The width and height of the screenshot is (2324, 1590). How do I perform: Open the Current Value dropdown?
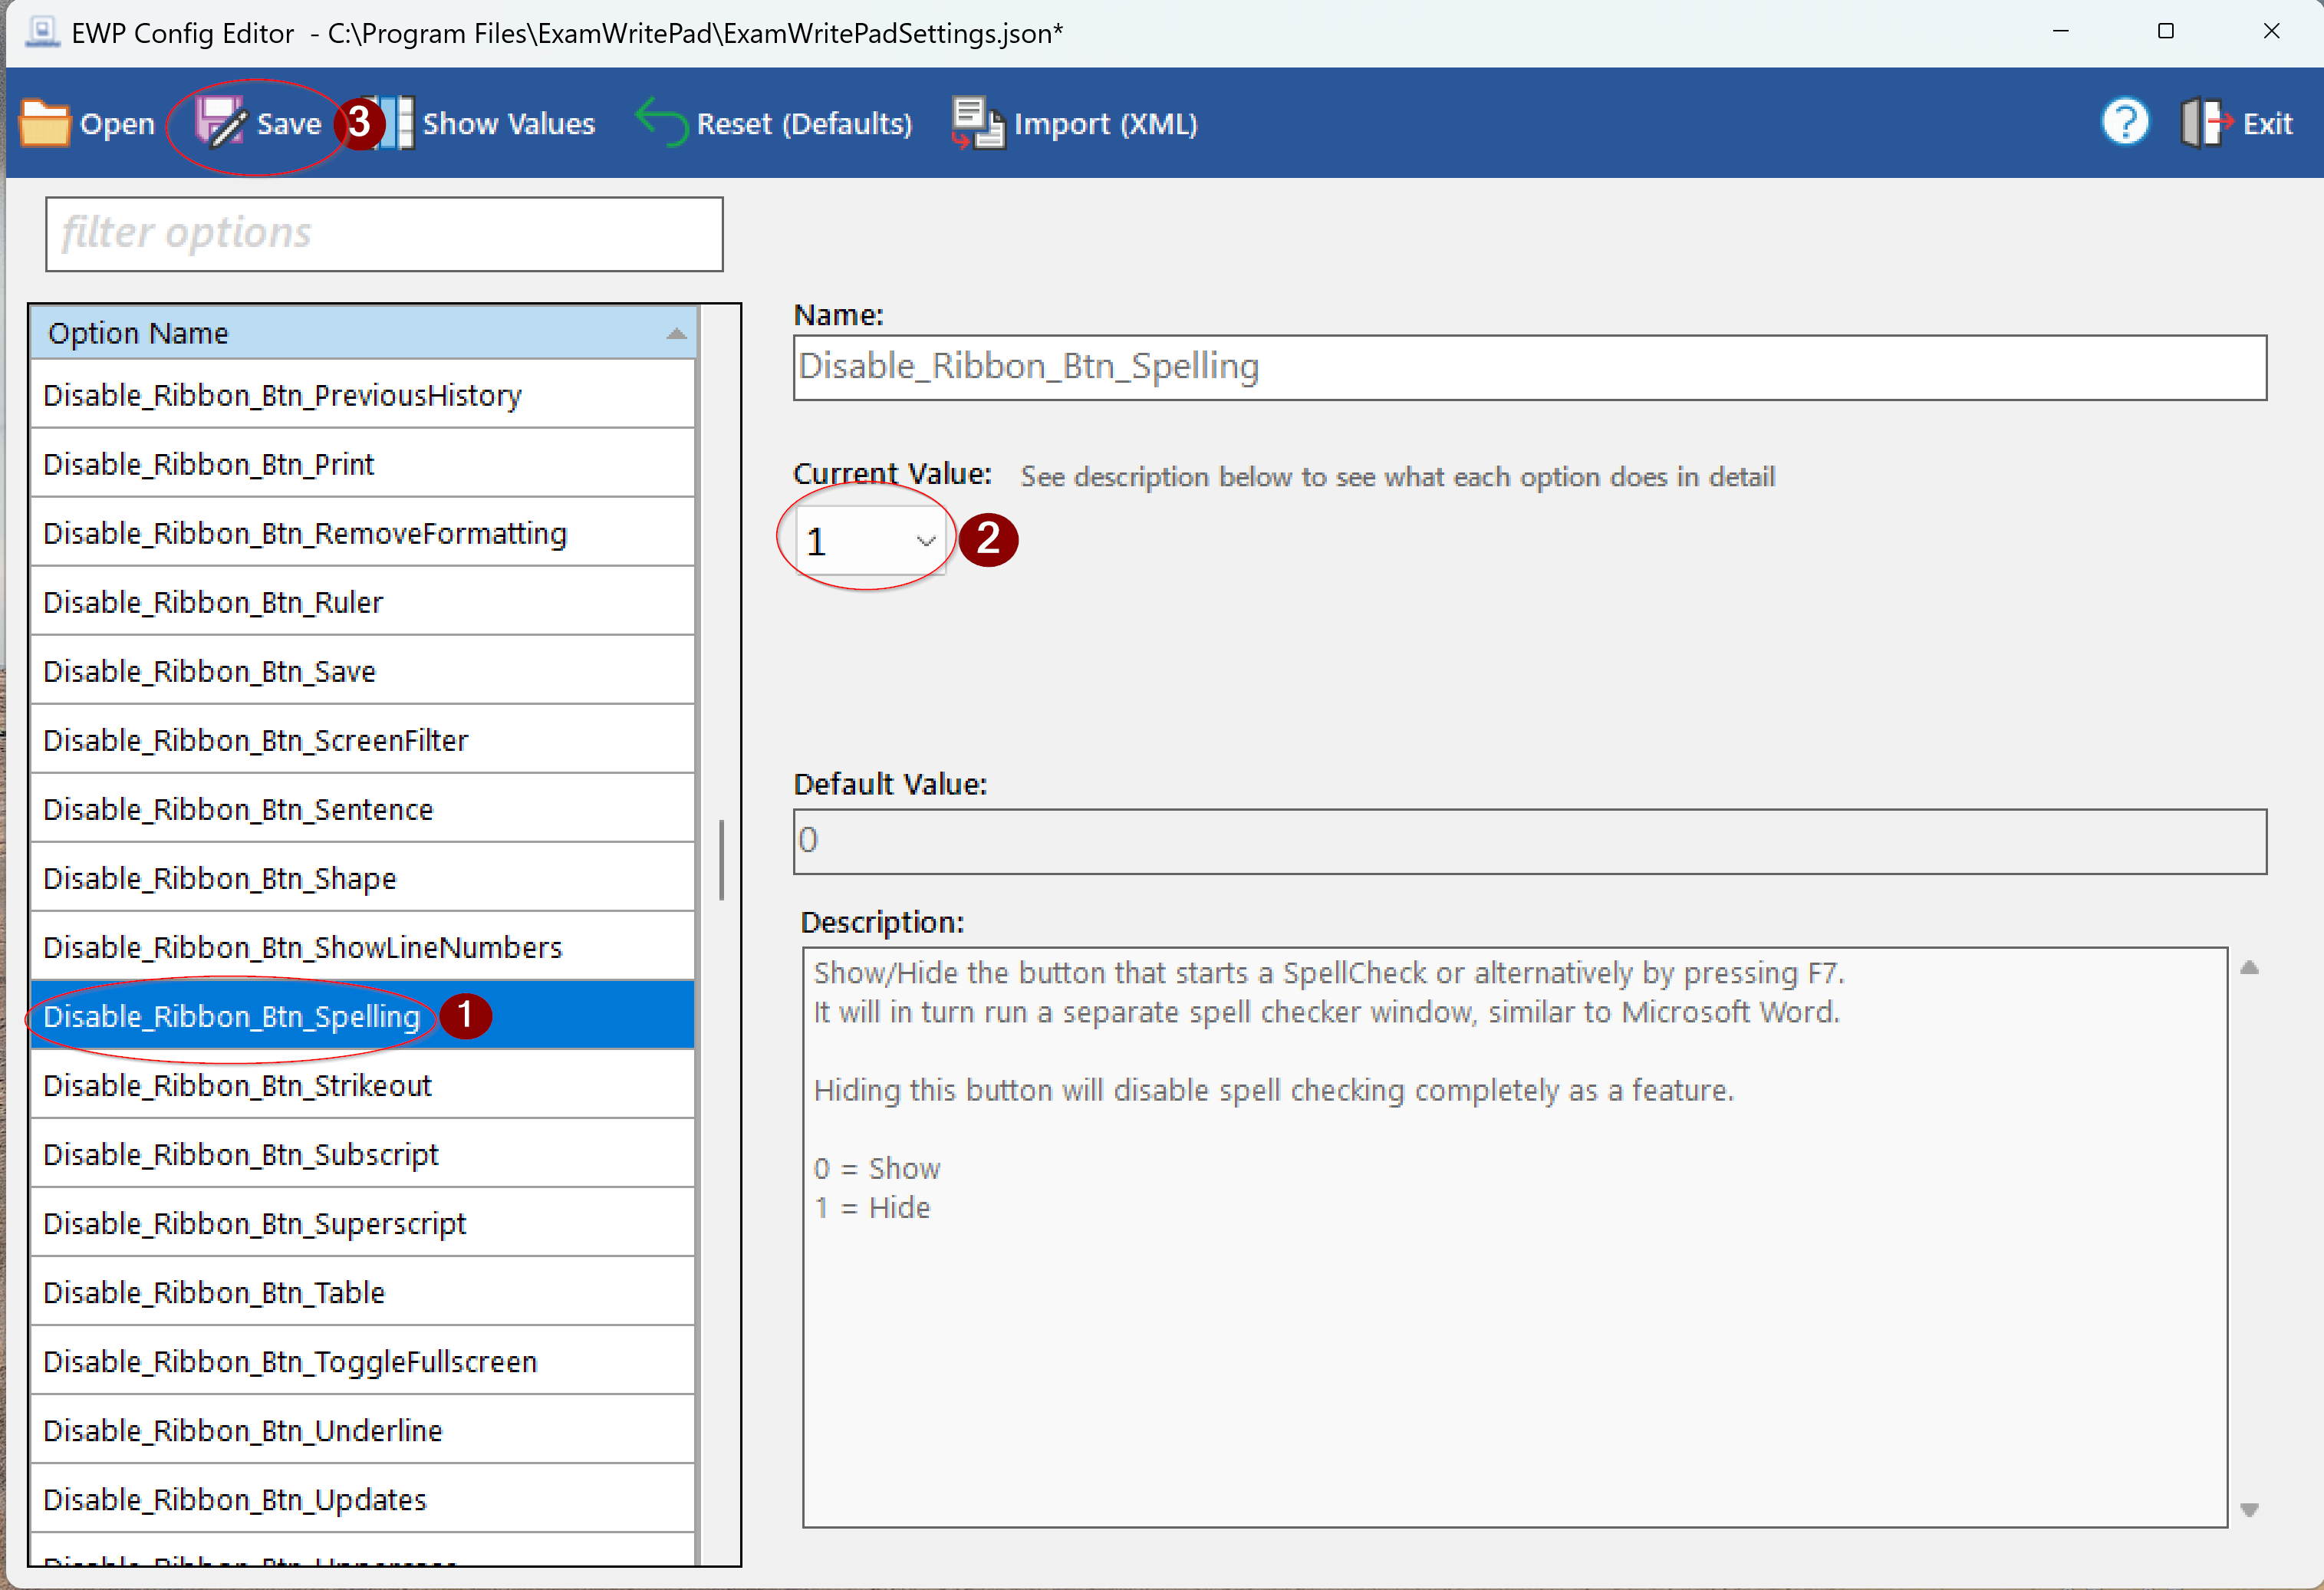tap(925, 541)
